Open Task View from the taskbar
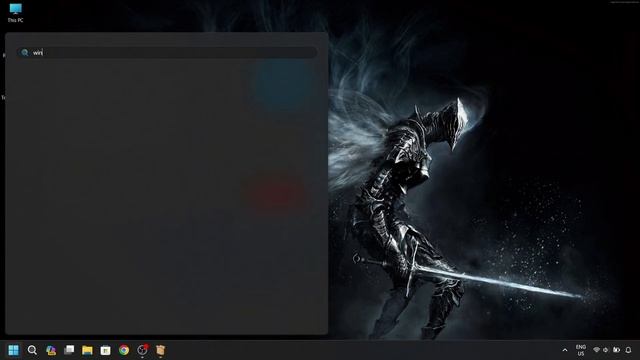This screenshot has height=360, width=640. (x=69, y=350)
